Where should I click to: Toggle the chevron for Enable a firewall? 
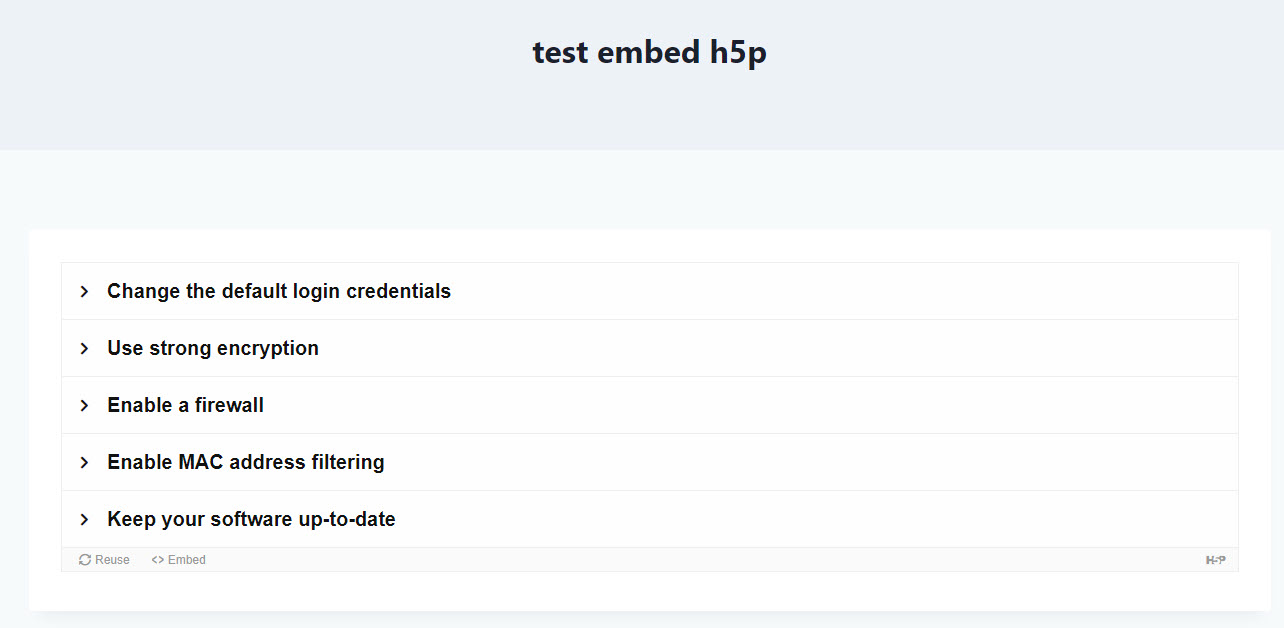(x=85, y=405)
